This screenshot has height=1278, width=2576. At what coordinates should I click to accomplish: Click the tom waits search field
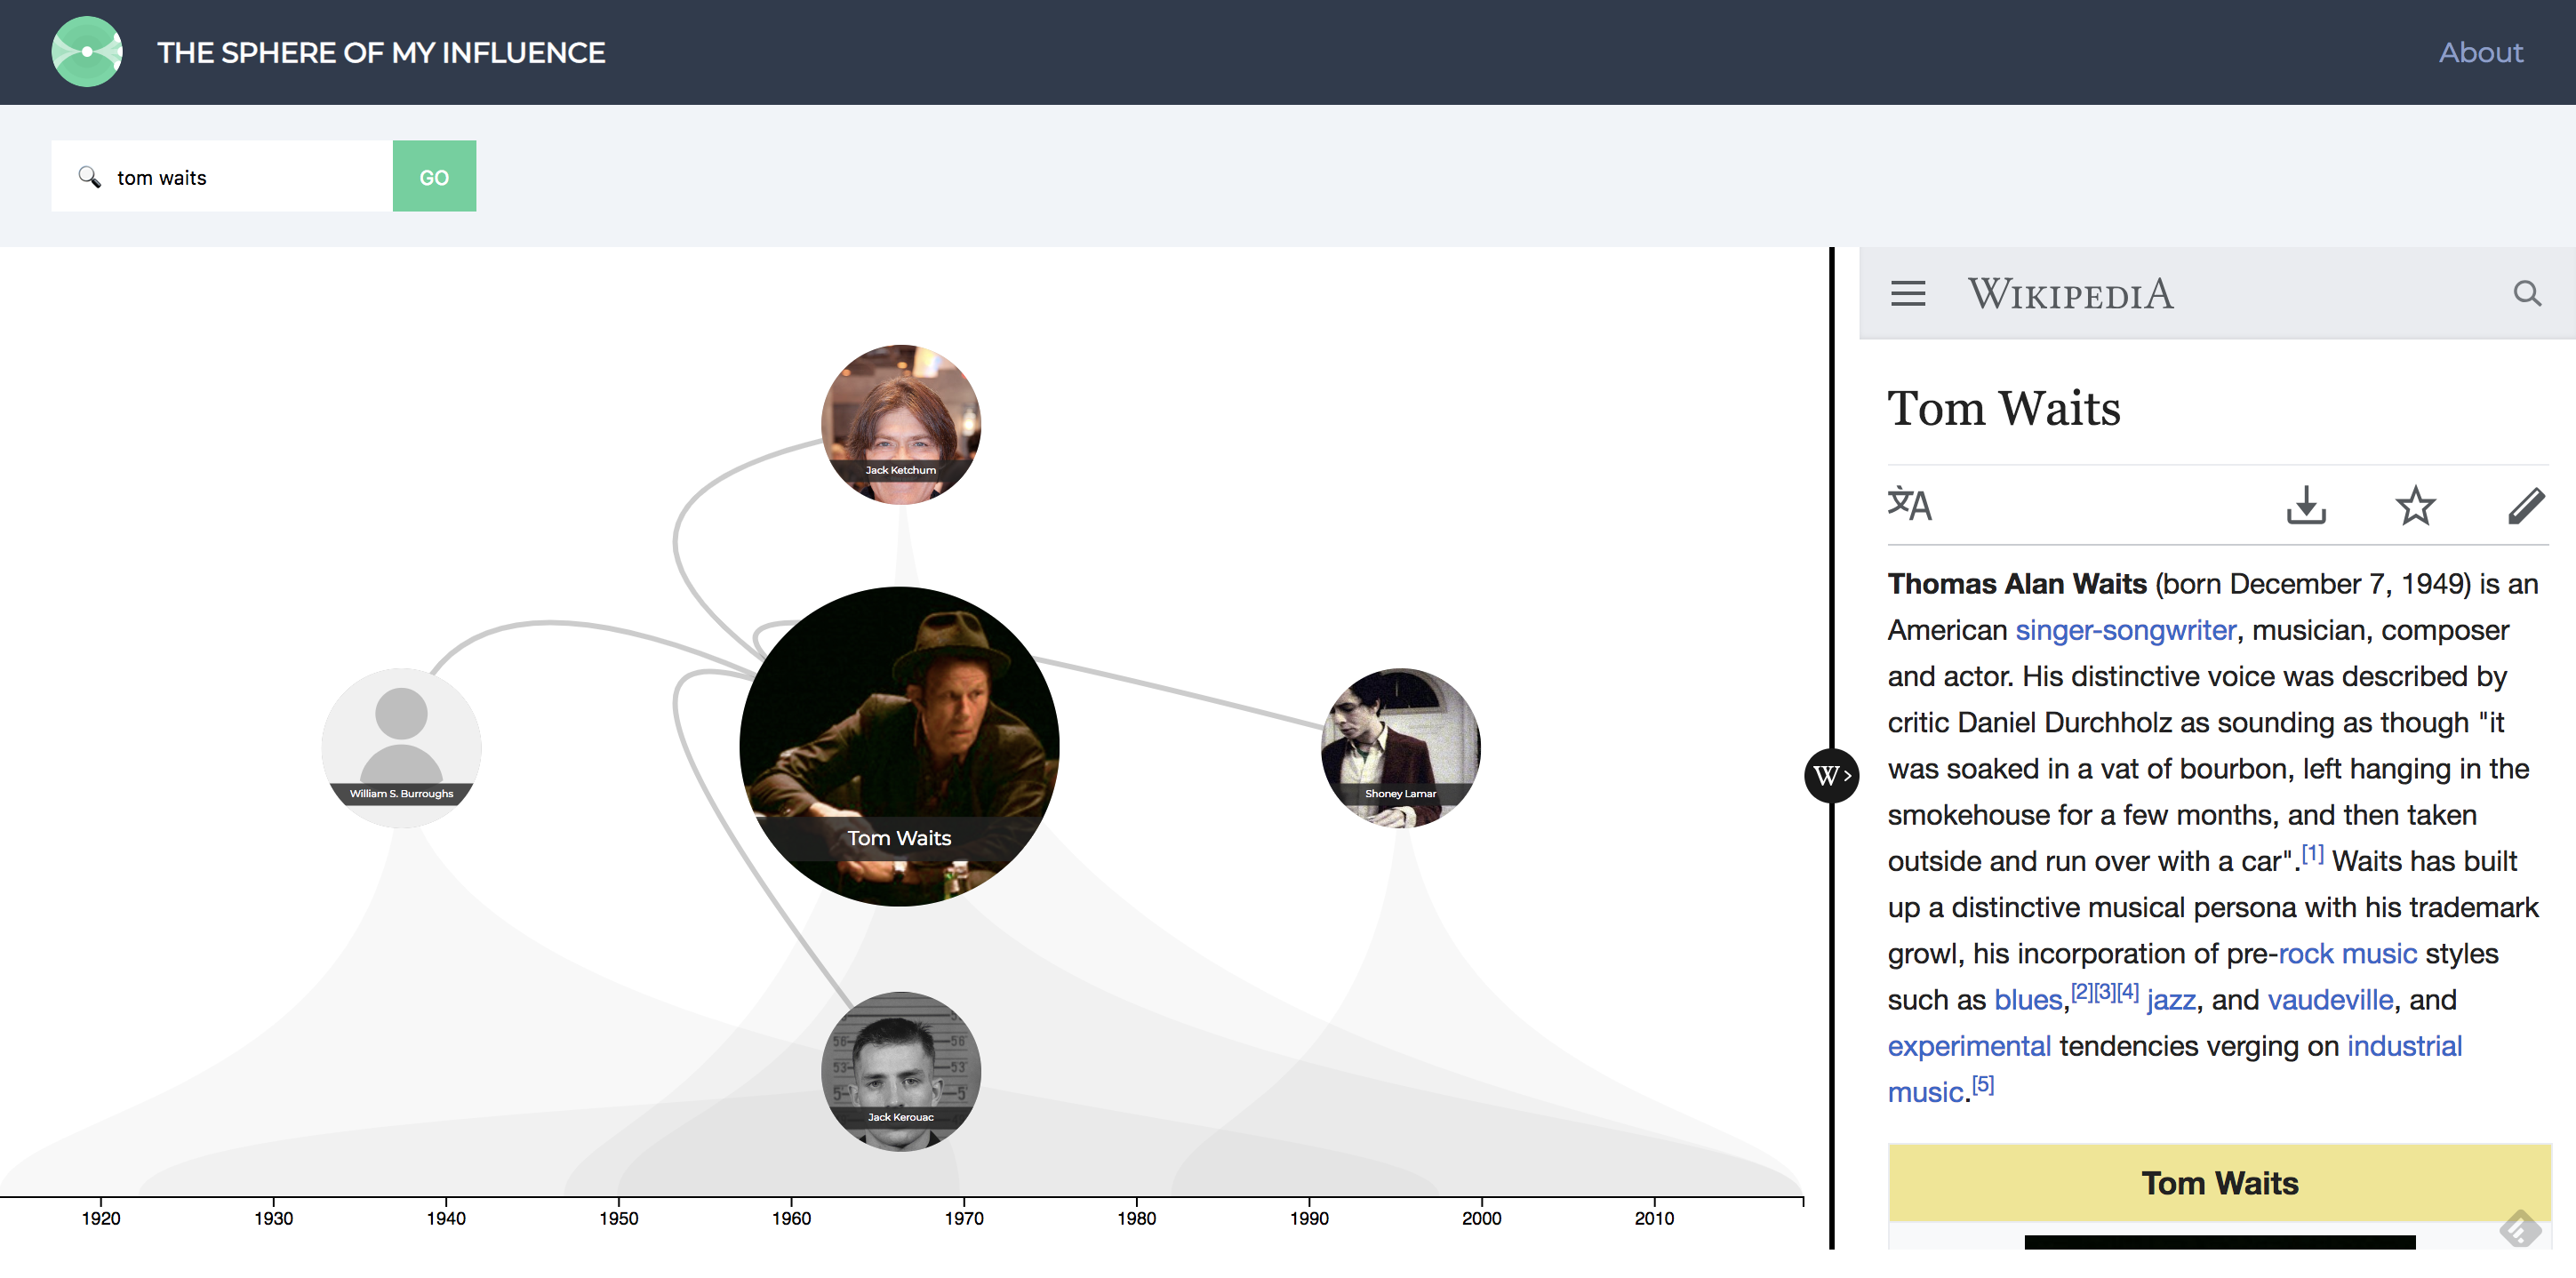pos(250,177)
